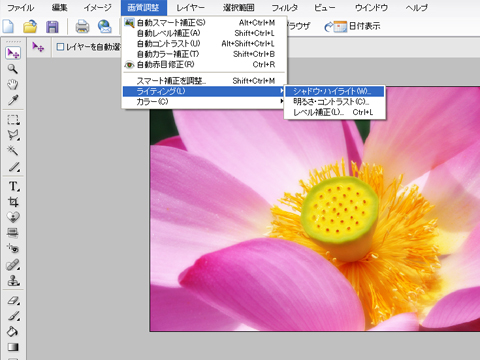The image size is (480, 360).
Task: Select the Rectangular Marquee tool
Action: coord(13,120)
